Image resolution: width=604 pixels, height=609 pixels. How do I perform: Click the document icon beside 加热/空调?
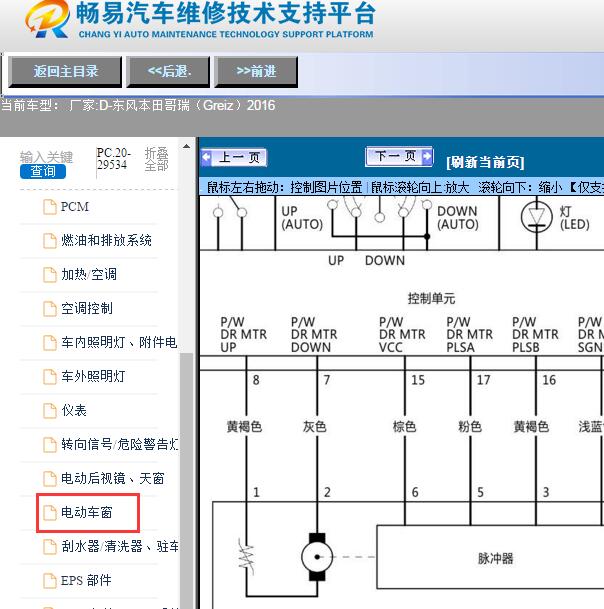(x=50, y=274)
